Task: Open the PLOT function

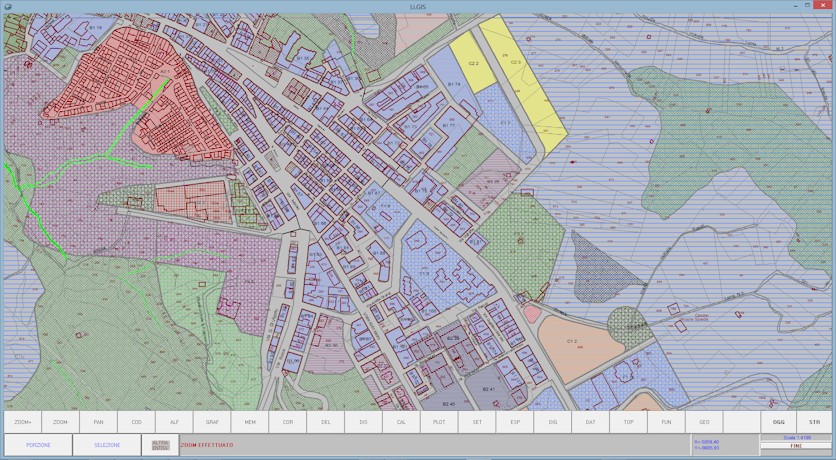Action: 439,422
